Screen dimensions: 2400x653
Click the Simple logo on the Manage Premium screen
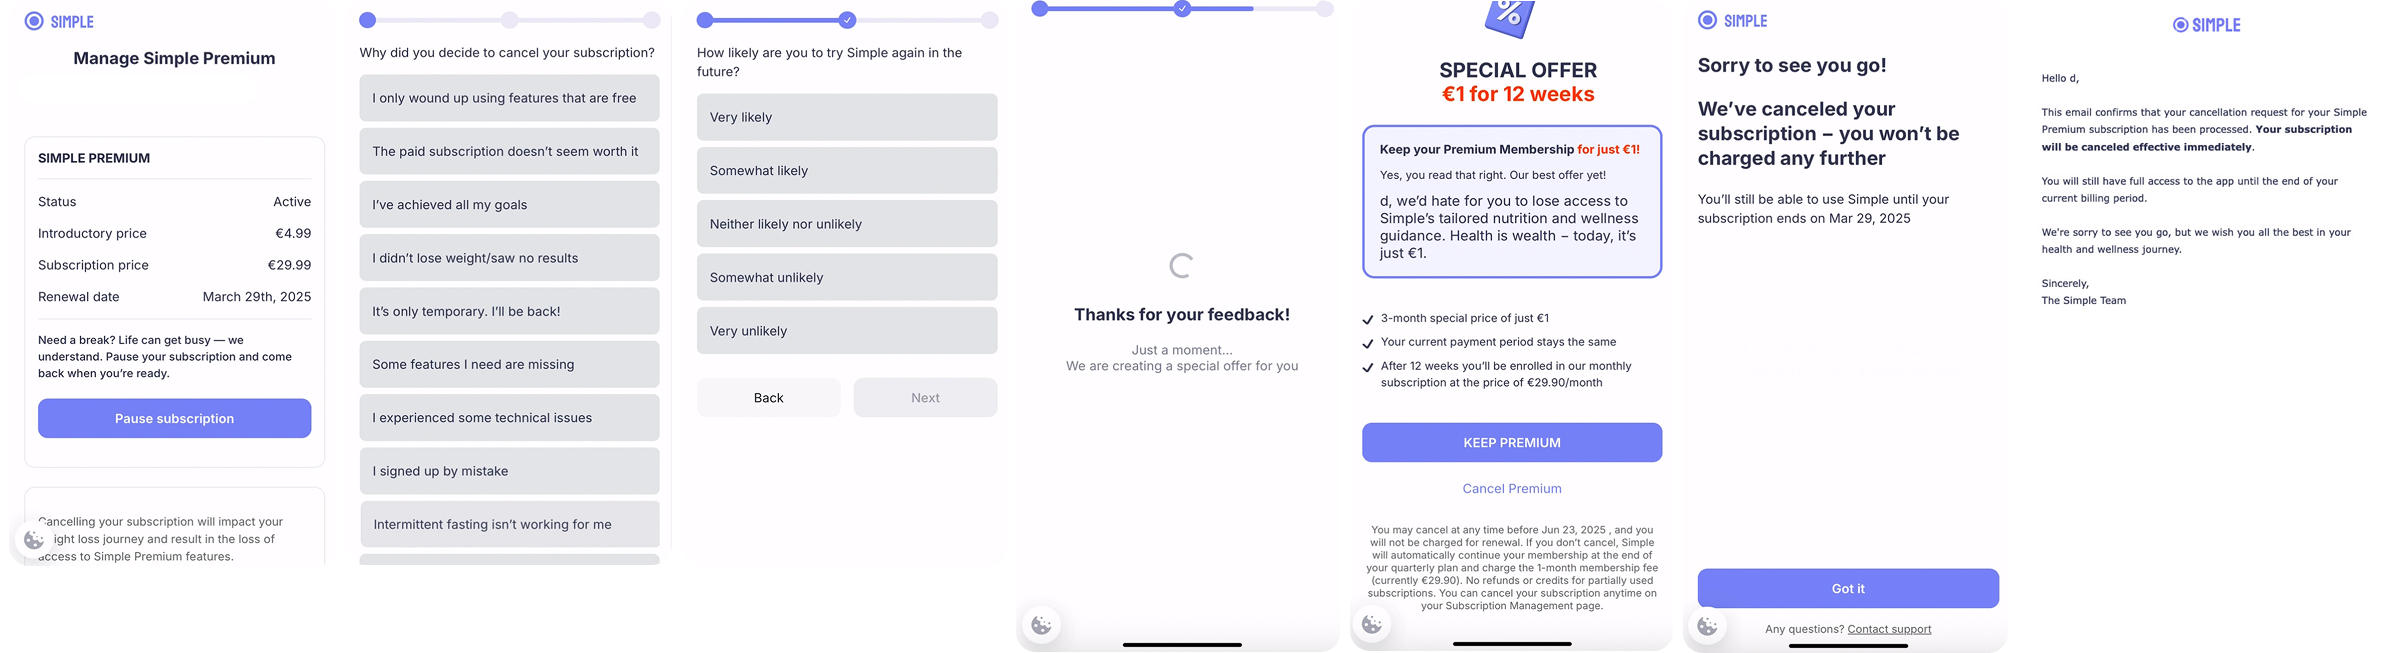coord(59,21)
